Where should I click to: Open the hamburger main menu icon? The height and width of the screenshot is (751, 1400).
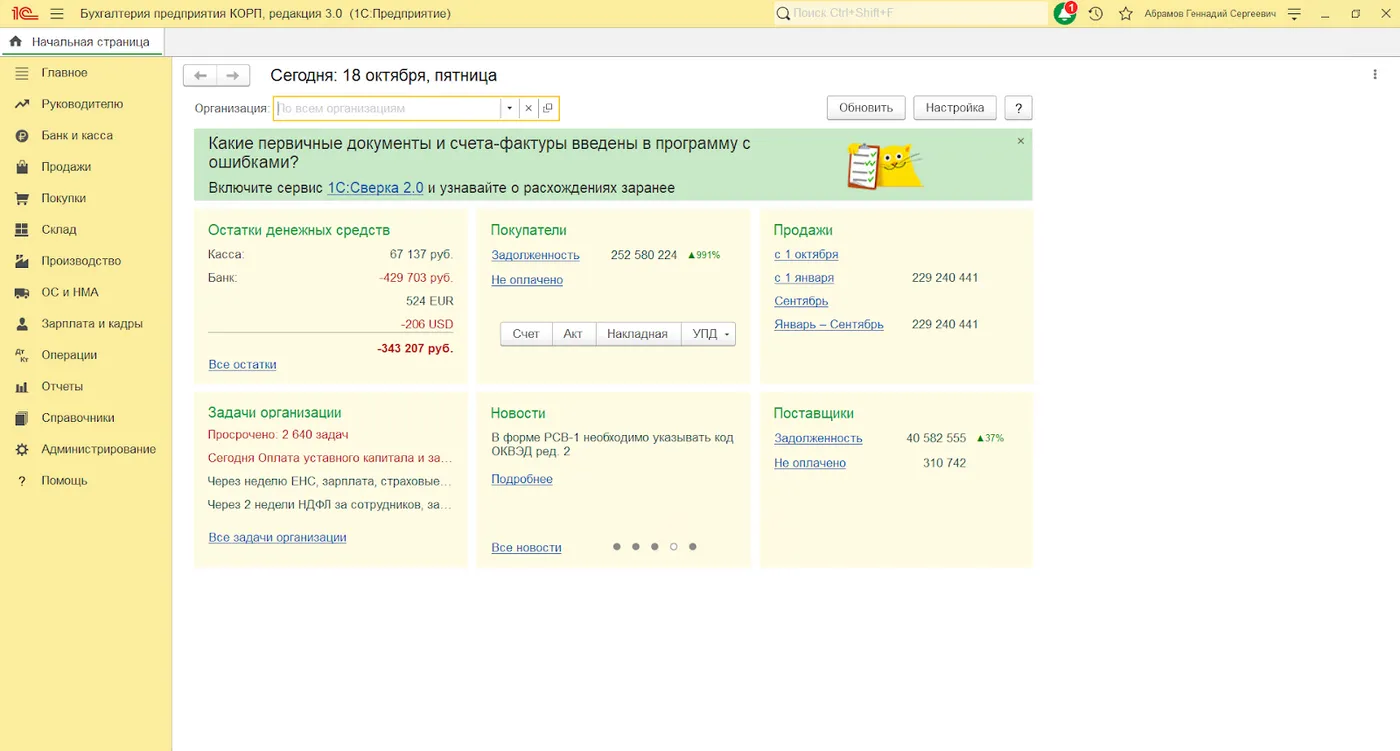coord(56,14)
